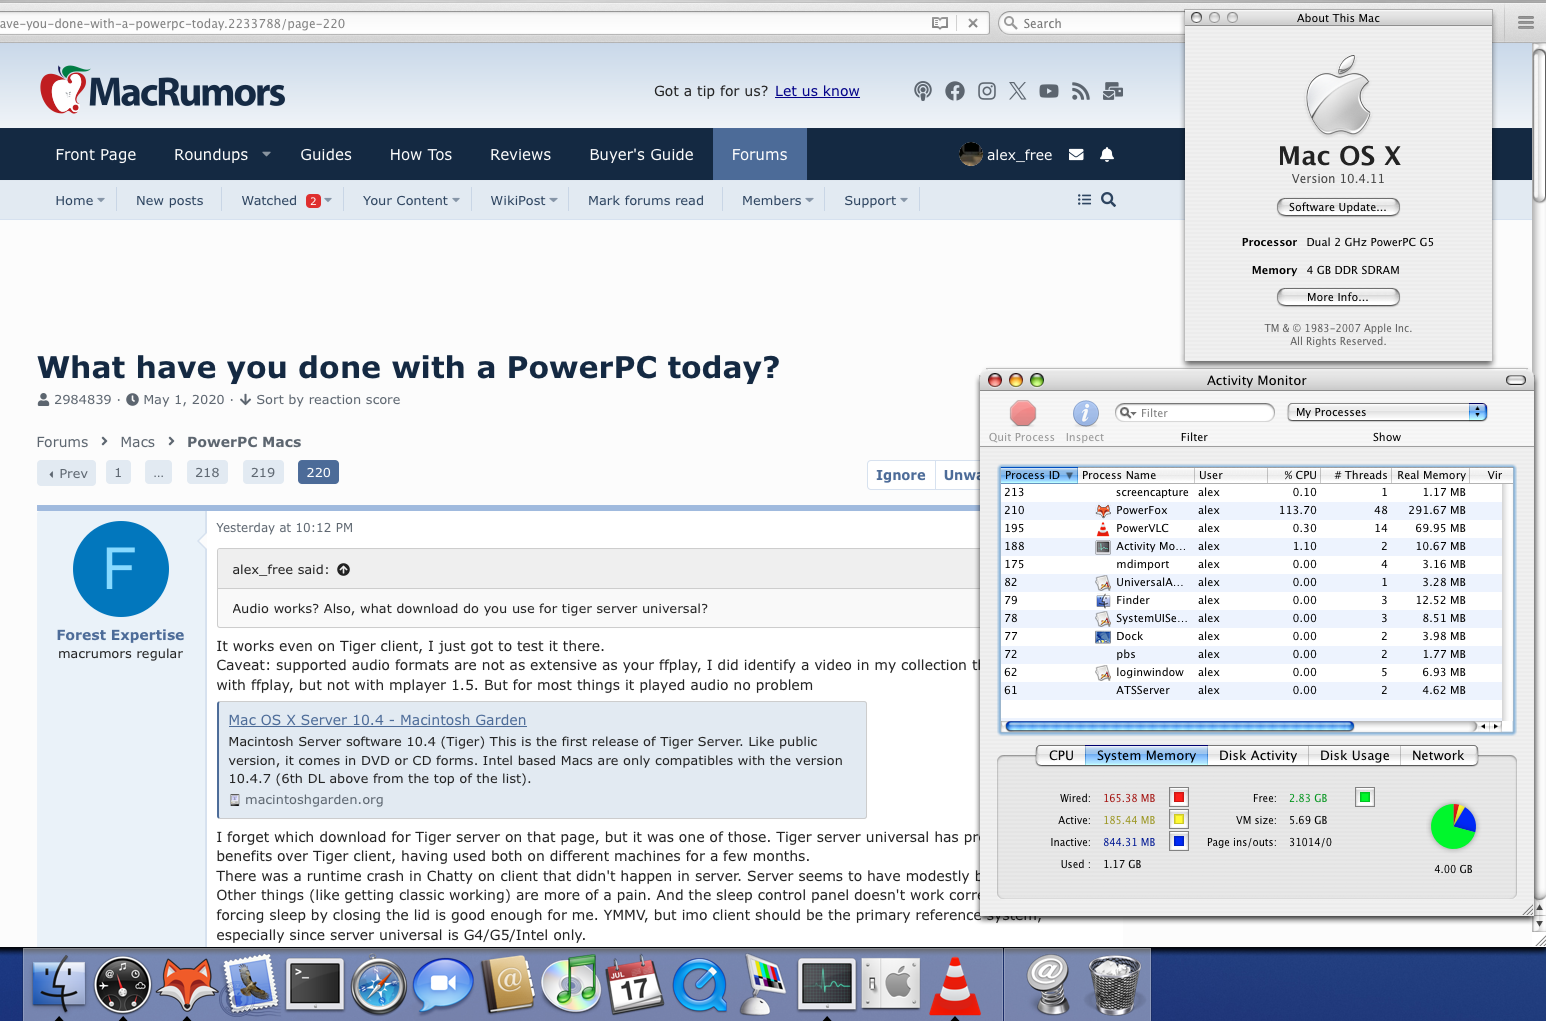Open the MacRumors Instagram icon link

pos(987,91)
